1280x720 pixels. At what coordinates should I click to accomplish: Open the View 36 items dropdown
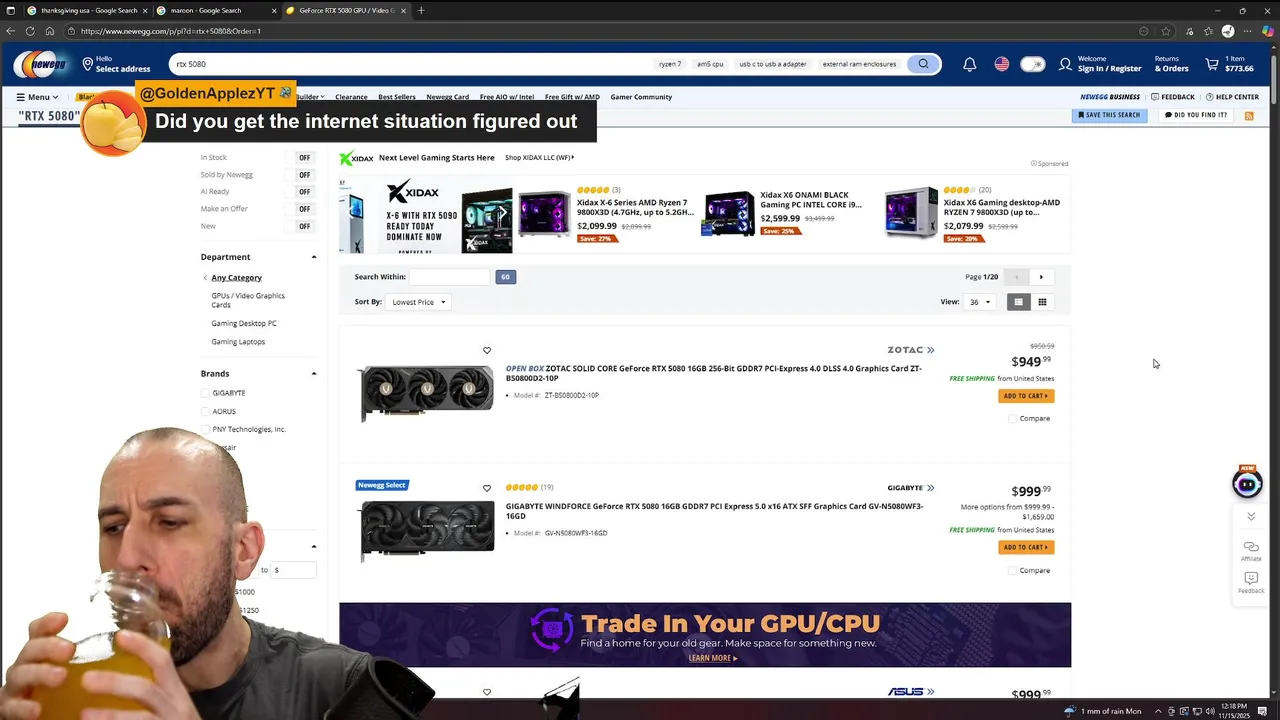tap(979, 302)
